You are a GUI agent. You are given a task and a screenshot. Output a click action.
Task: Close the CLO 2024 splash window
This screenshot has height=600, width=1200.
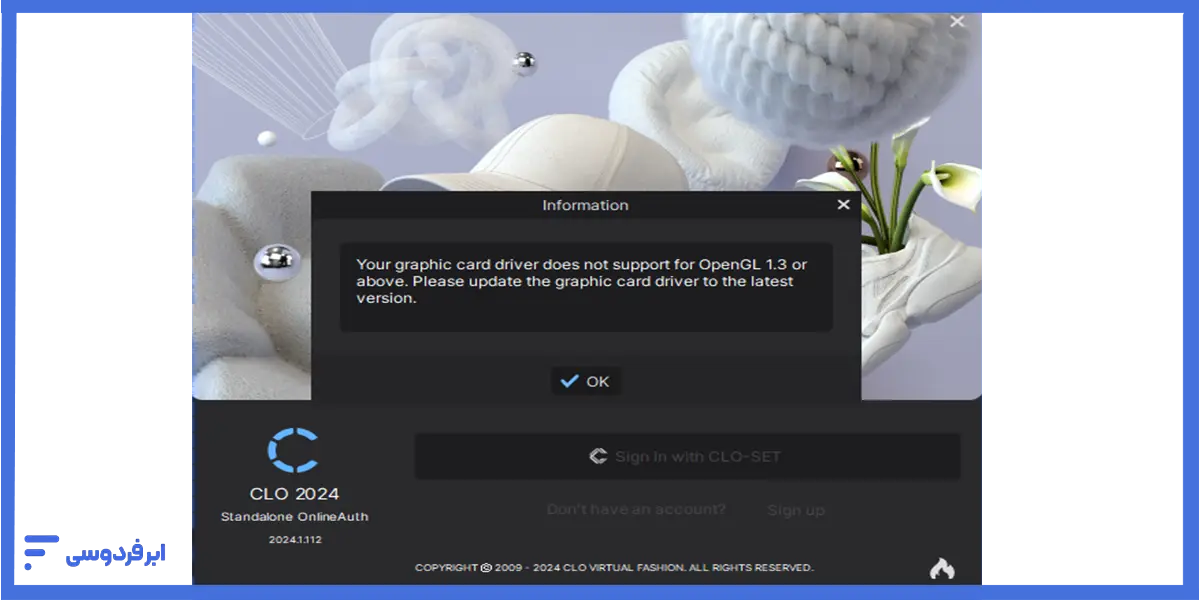coord(957,21)
